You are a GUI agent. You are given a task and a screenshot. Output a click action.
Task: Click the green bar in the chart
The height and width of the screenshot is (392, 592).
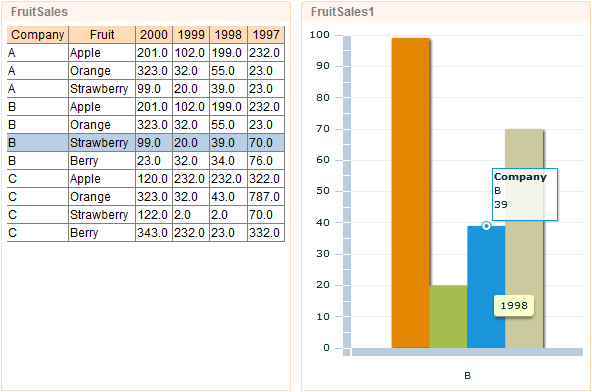click(448, 316)
